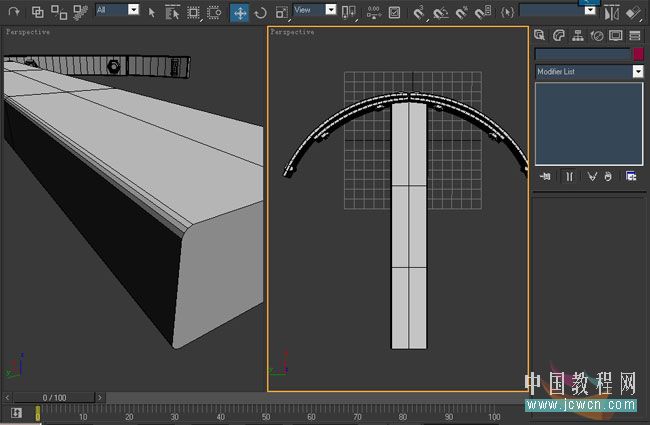The width and height of the screenshot is (650, 425).
Task: Click the Redo arrow icon
Action: point(14,12)
